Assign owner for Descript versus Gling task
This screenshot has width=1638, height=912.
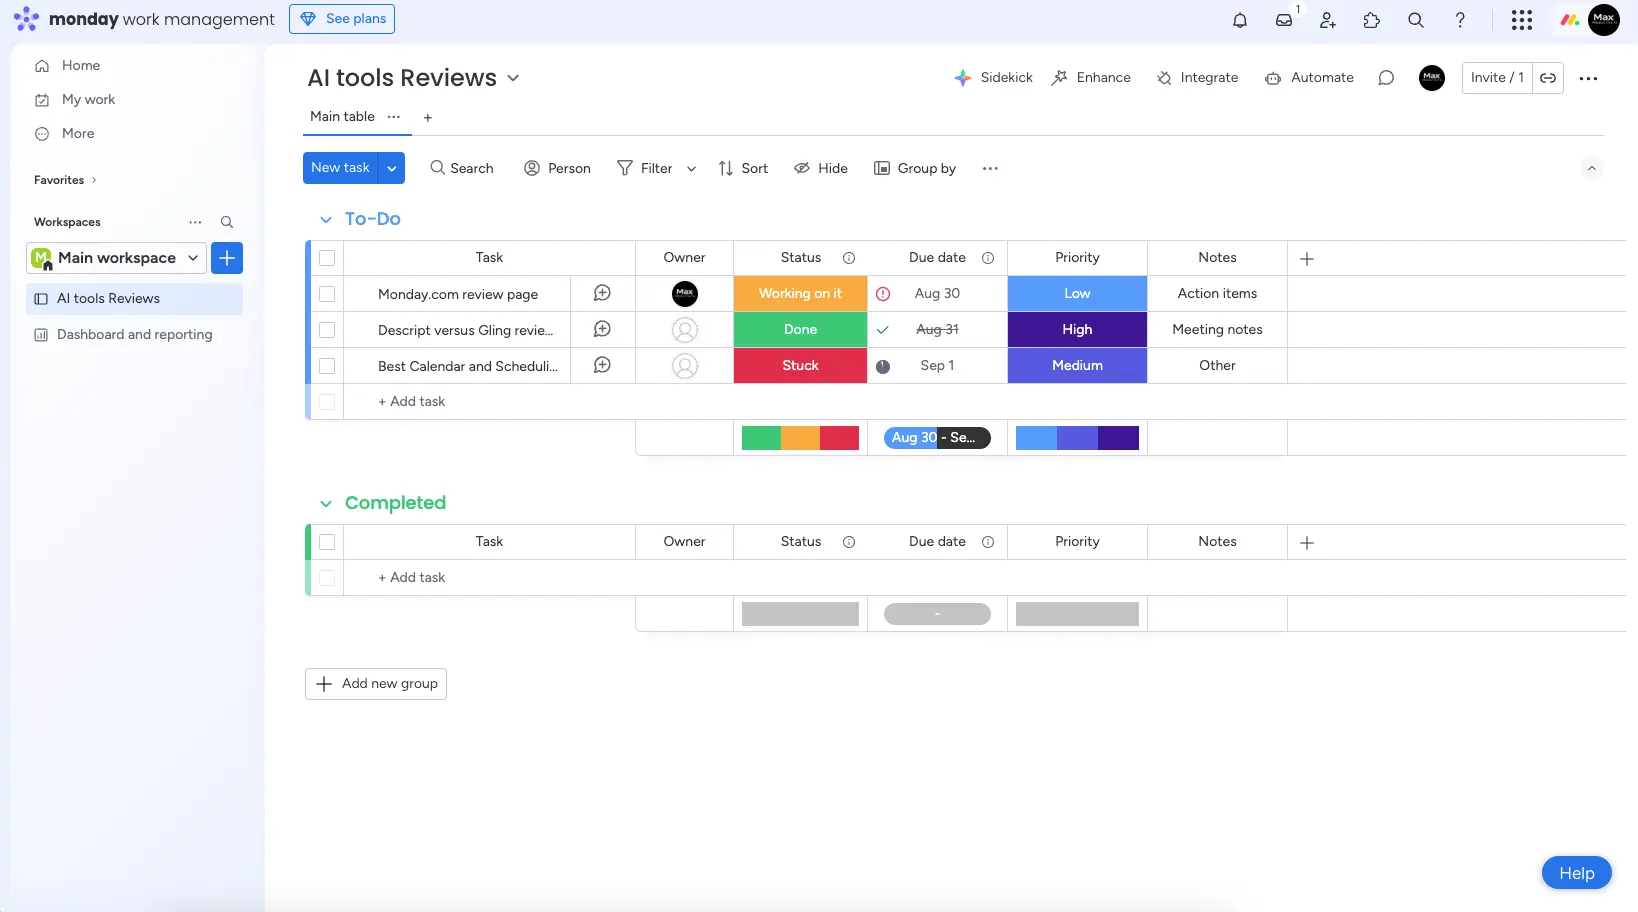[685, 330]
